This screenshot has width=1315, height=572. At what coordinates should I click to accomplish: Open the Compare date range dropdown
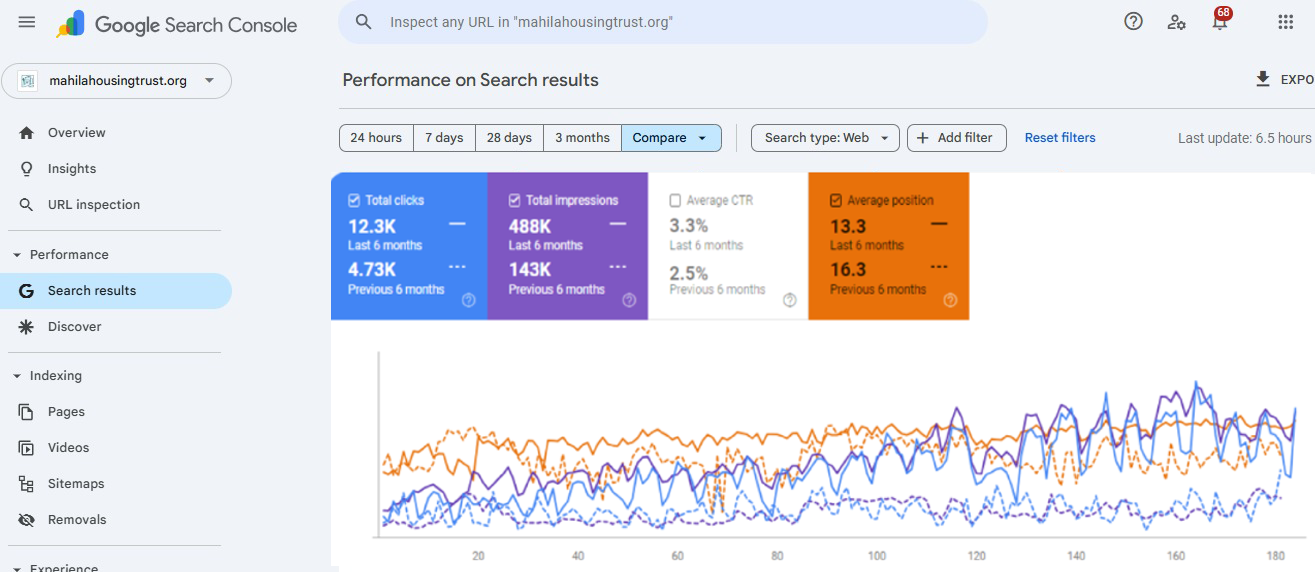[671, 138]
